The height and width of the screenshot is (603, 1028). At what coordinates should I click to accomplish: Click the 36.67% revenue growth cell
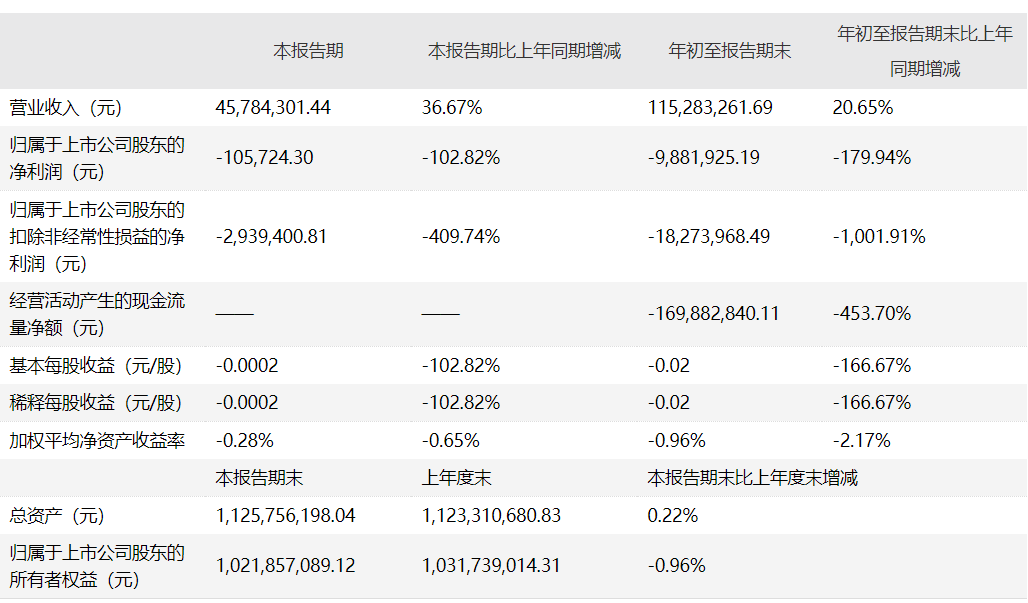pyautogui.click(x=452, y=107)
